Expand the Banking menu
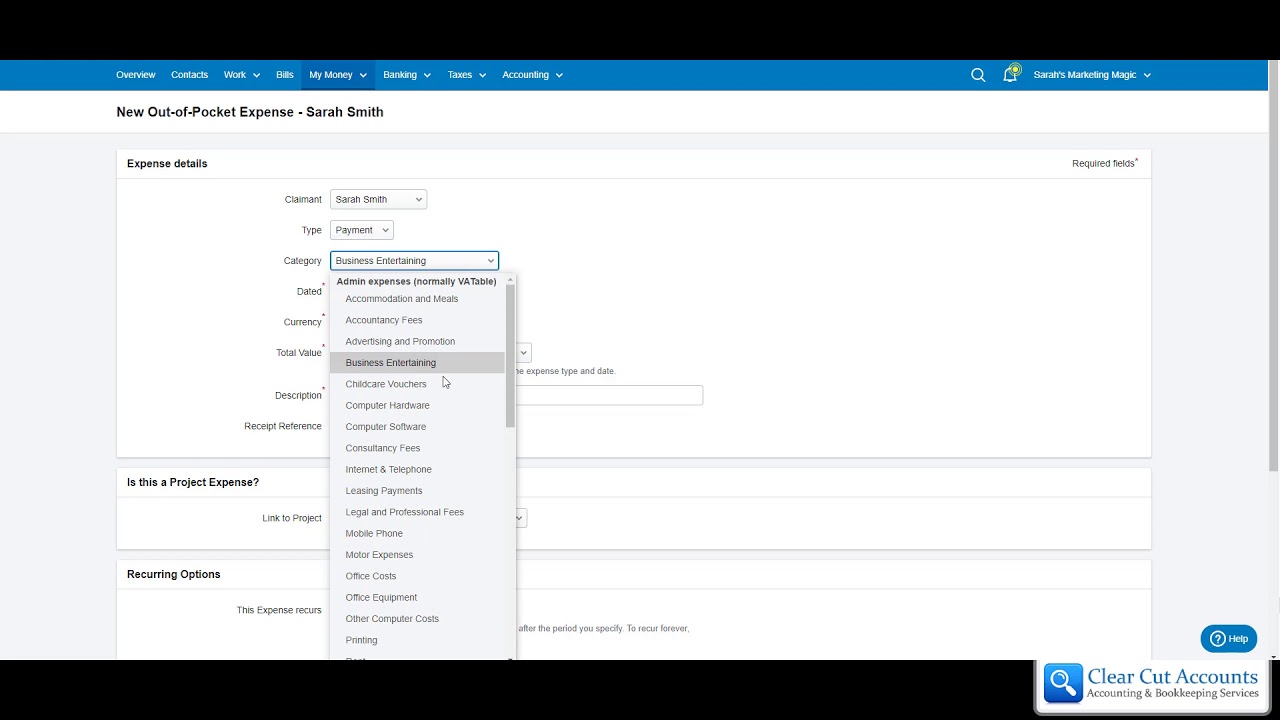The image size is (1280, 720). coord(407,75)
